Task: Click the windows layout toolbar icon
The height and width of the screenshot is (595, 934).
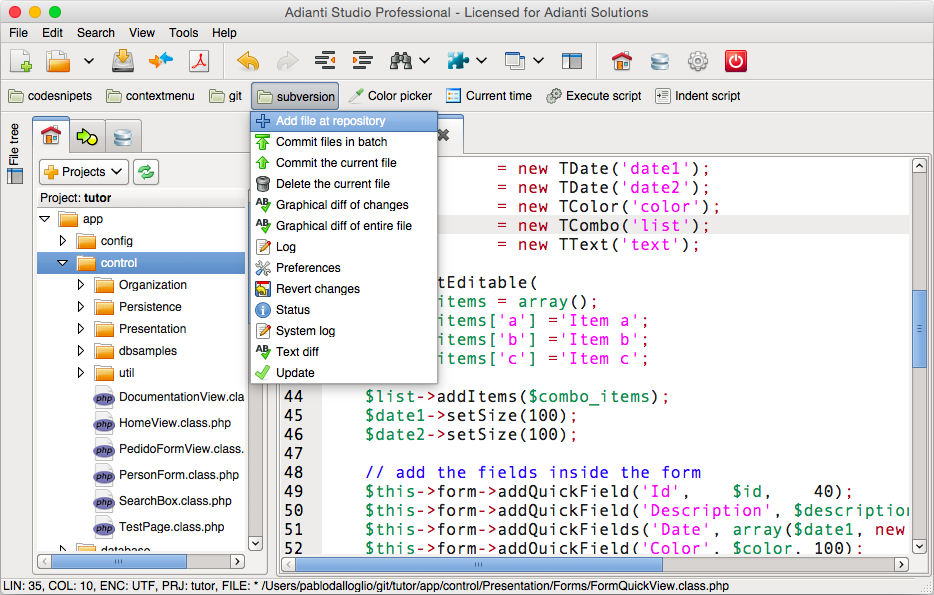Action: [x=515, y=61]
